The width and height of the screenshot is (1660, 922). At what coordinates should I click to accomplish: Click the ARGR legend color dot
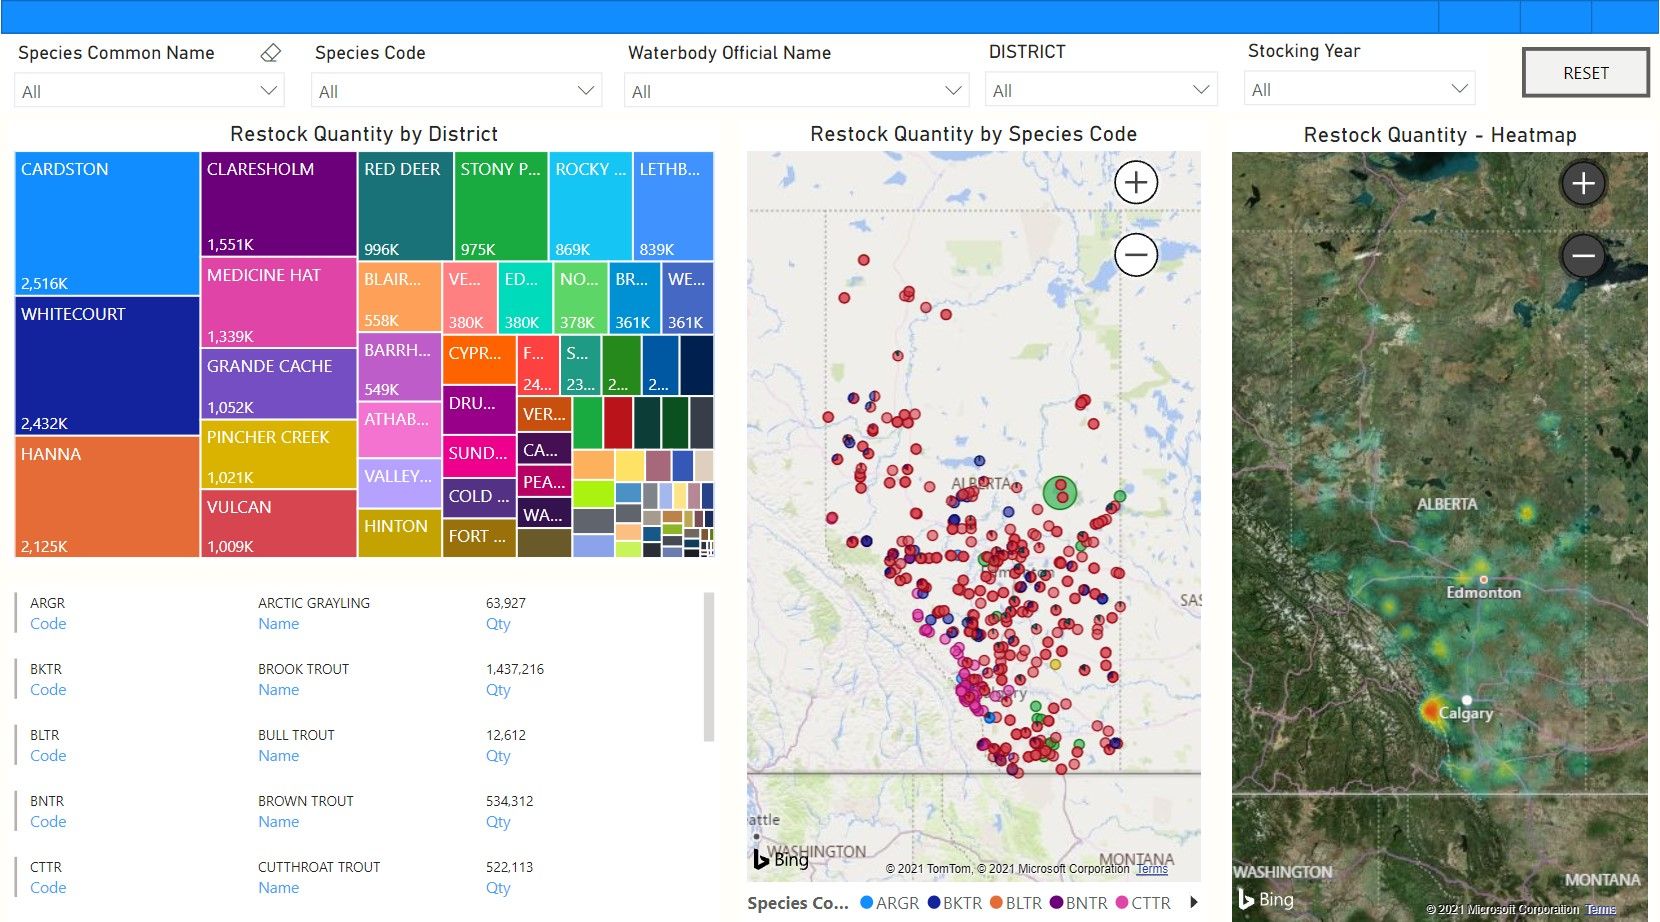[x=867, y=903]
